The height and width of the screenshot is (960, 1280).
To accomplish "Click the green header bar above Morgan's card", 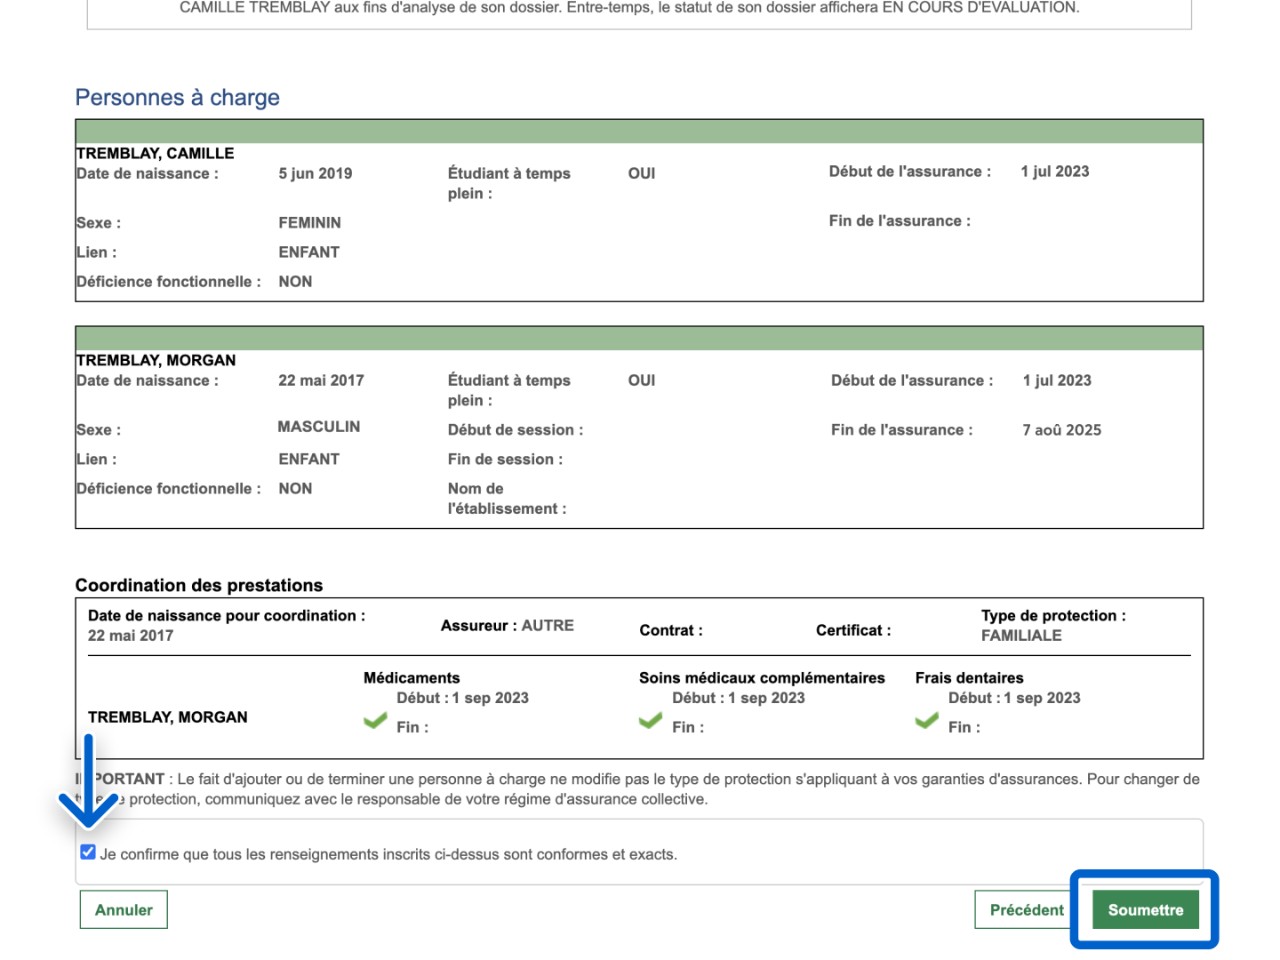I will [x=639, y=338].
